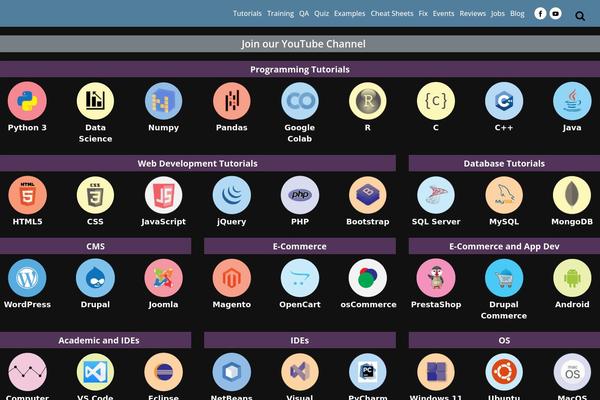Screen dimensions: 600x400
Task: Open the VS Code icon
Action: pyautogui.click(x=95, y=372)
